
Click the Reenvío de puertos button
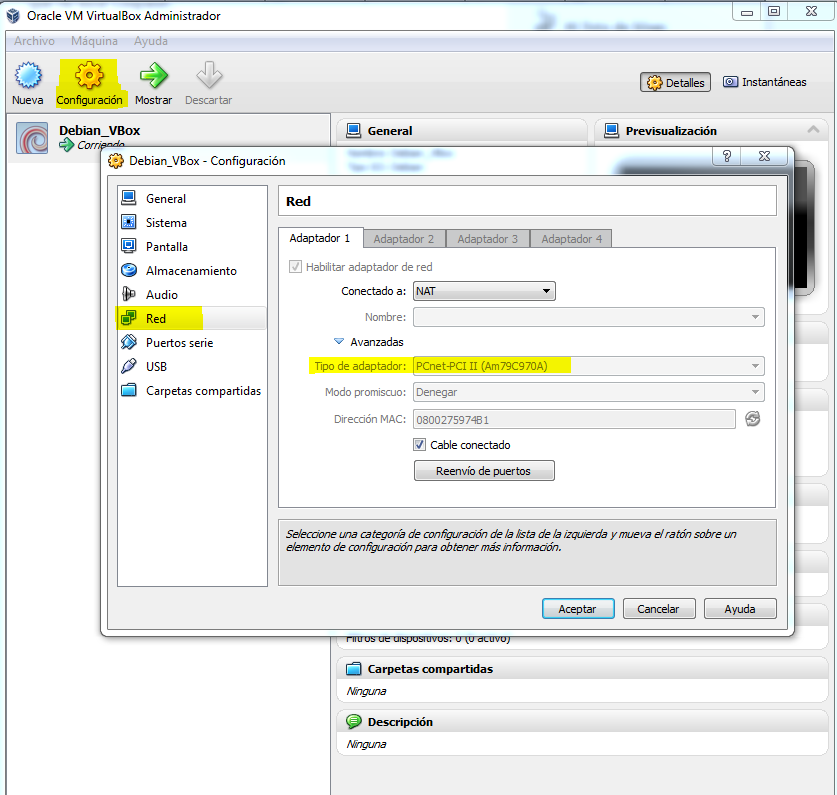click(484, 471)
